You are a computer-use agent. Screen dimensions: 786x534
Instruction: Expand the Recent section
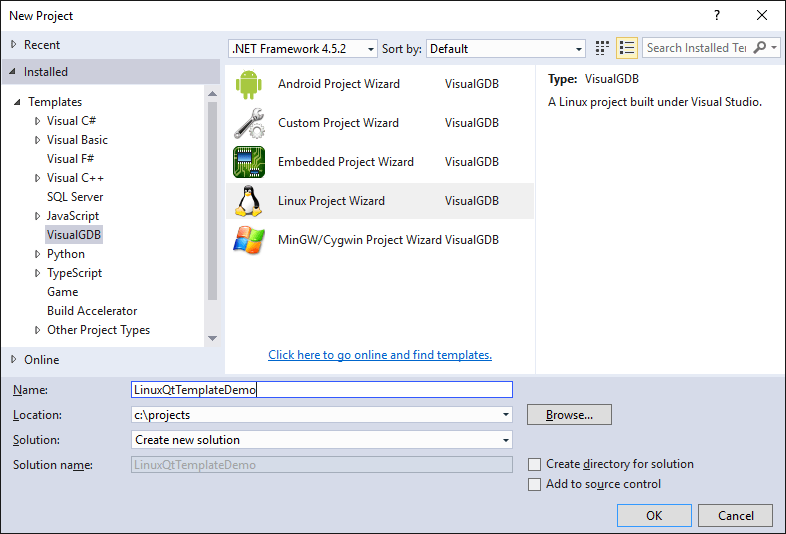pos(14,45)
